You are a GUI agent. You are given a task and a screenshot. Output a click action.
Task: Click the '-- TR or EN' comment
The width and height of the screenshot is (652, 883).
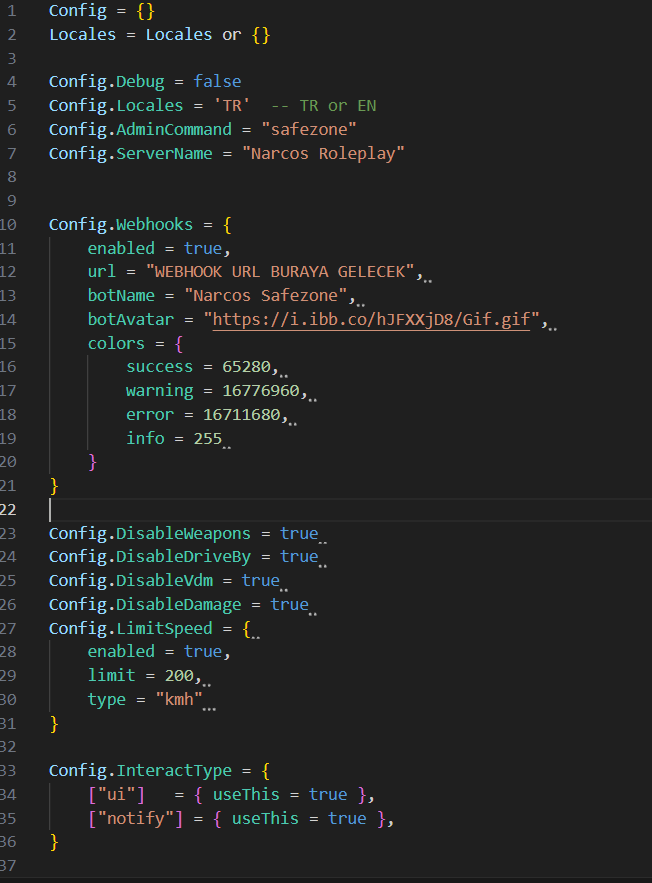(324, 105)
